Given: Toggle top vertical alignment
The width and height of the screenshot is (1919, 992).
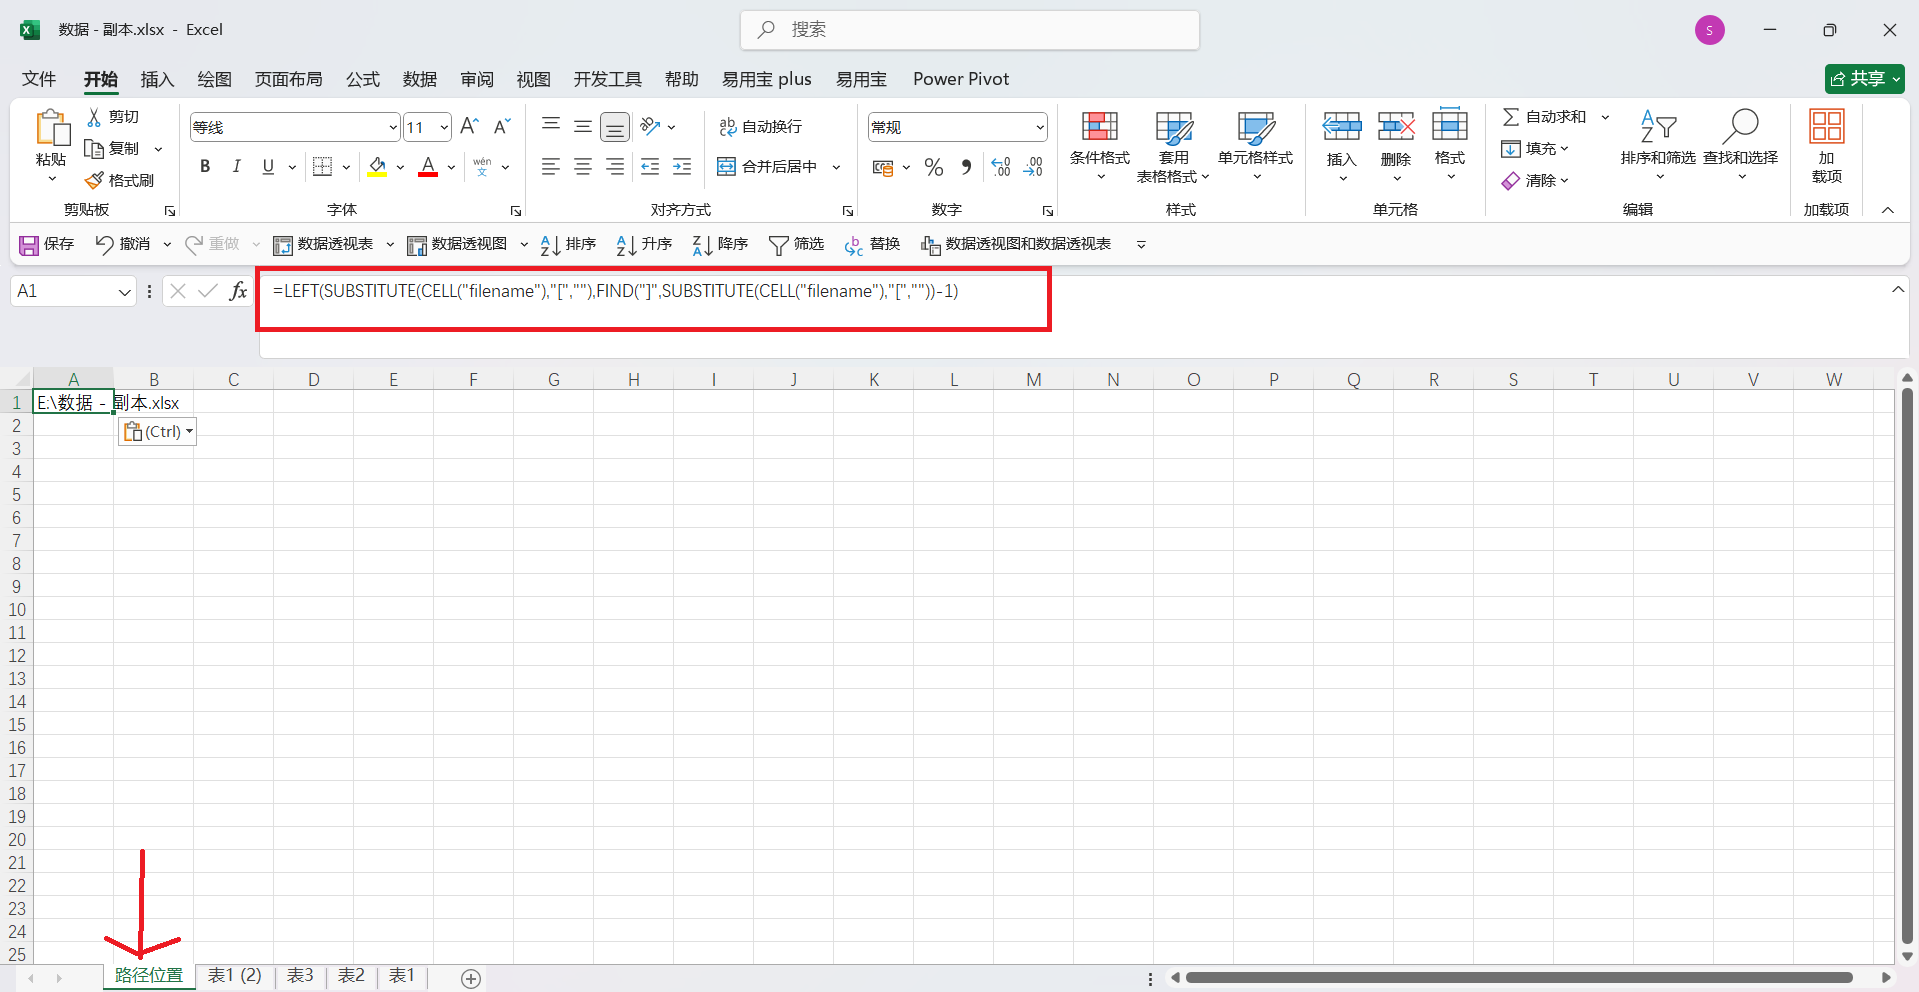Looking at the screenshot, I should tap(551, 126).
